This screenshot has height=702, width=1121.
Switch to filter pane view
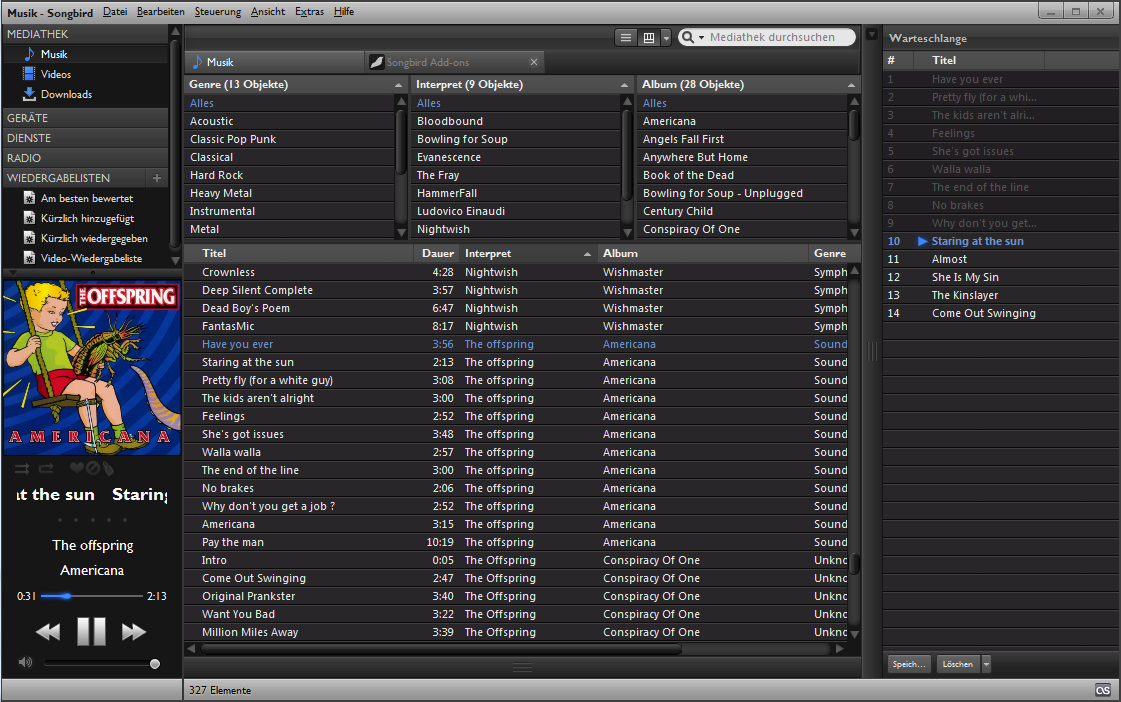[648, 37]
